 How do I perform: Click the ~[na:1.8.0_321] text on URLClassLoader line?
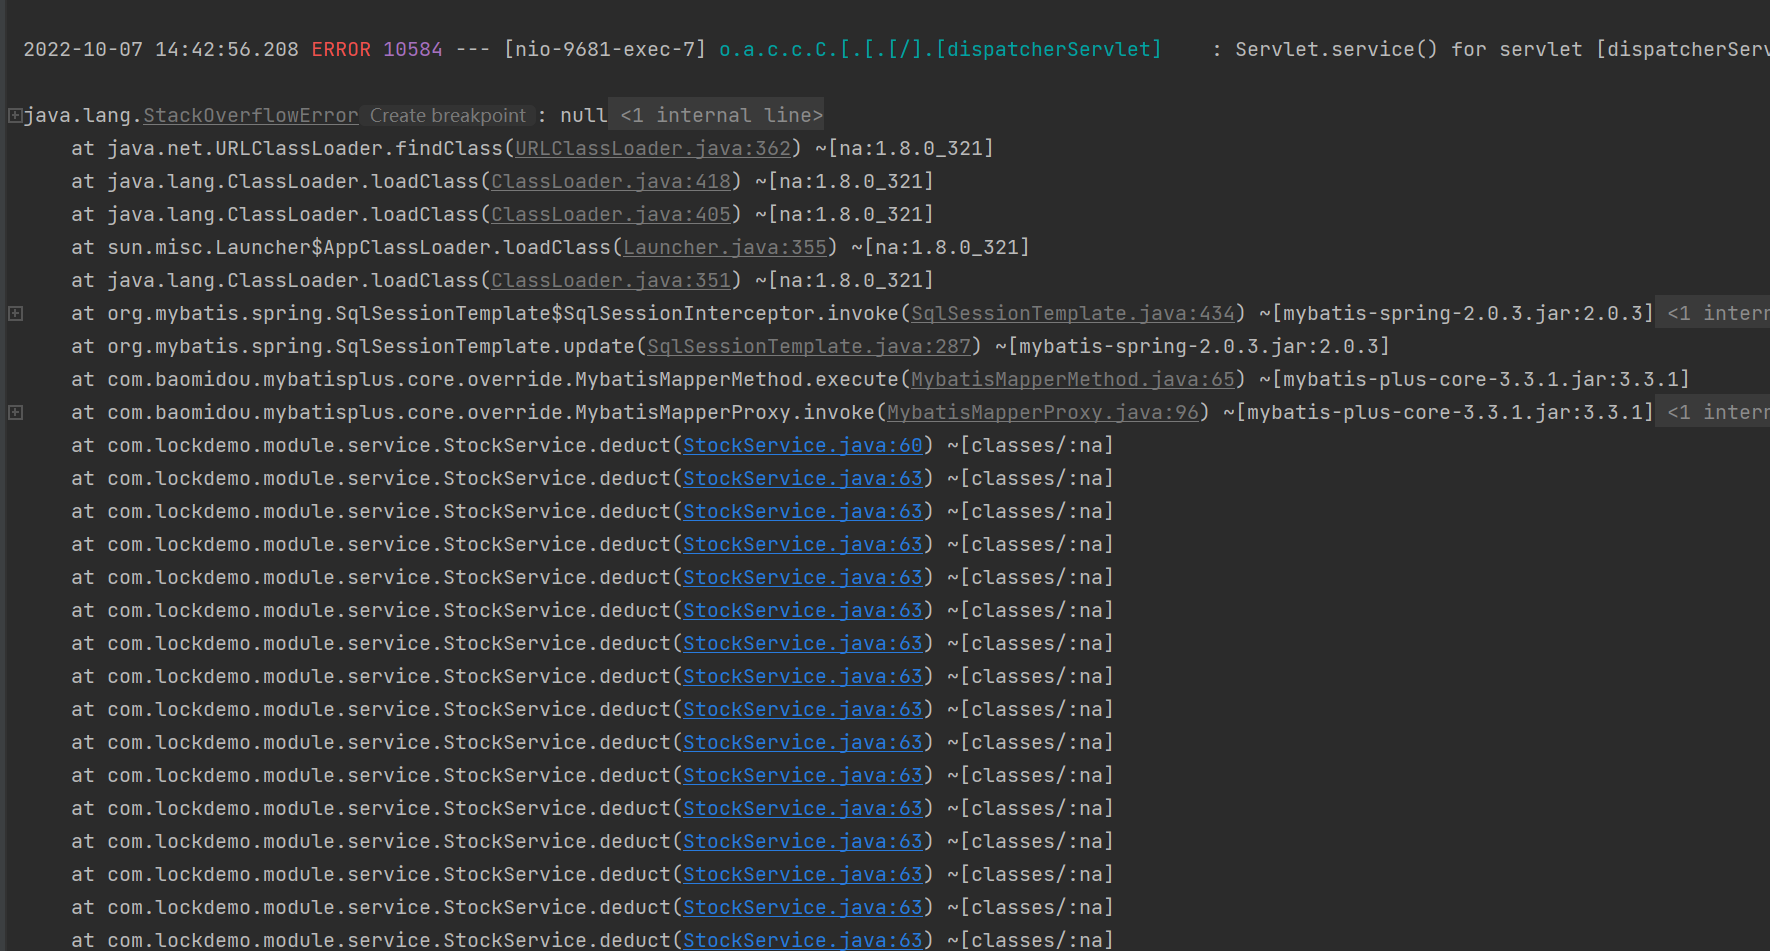click(x=905, y=149)
